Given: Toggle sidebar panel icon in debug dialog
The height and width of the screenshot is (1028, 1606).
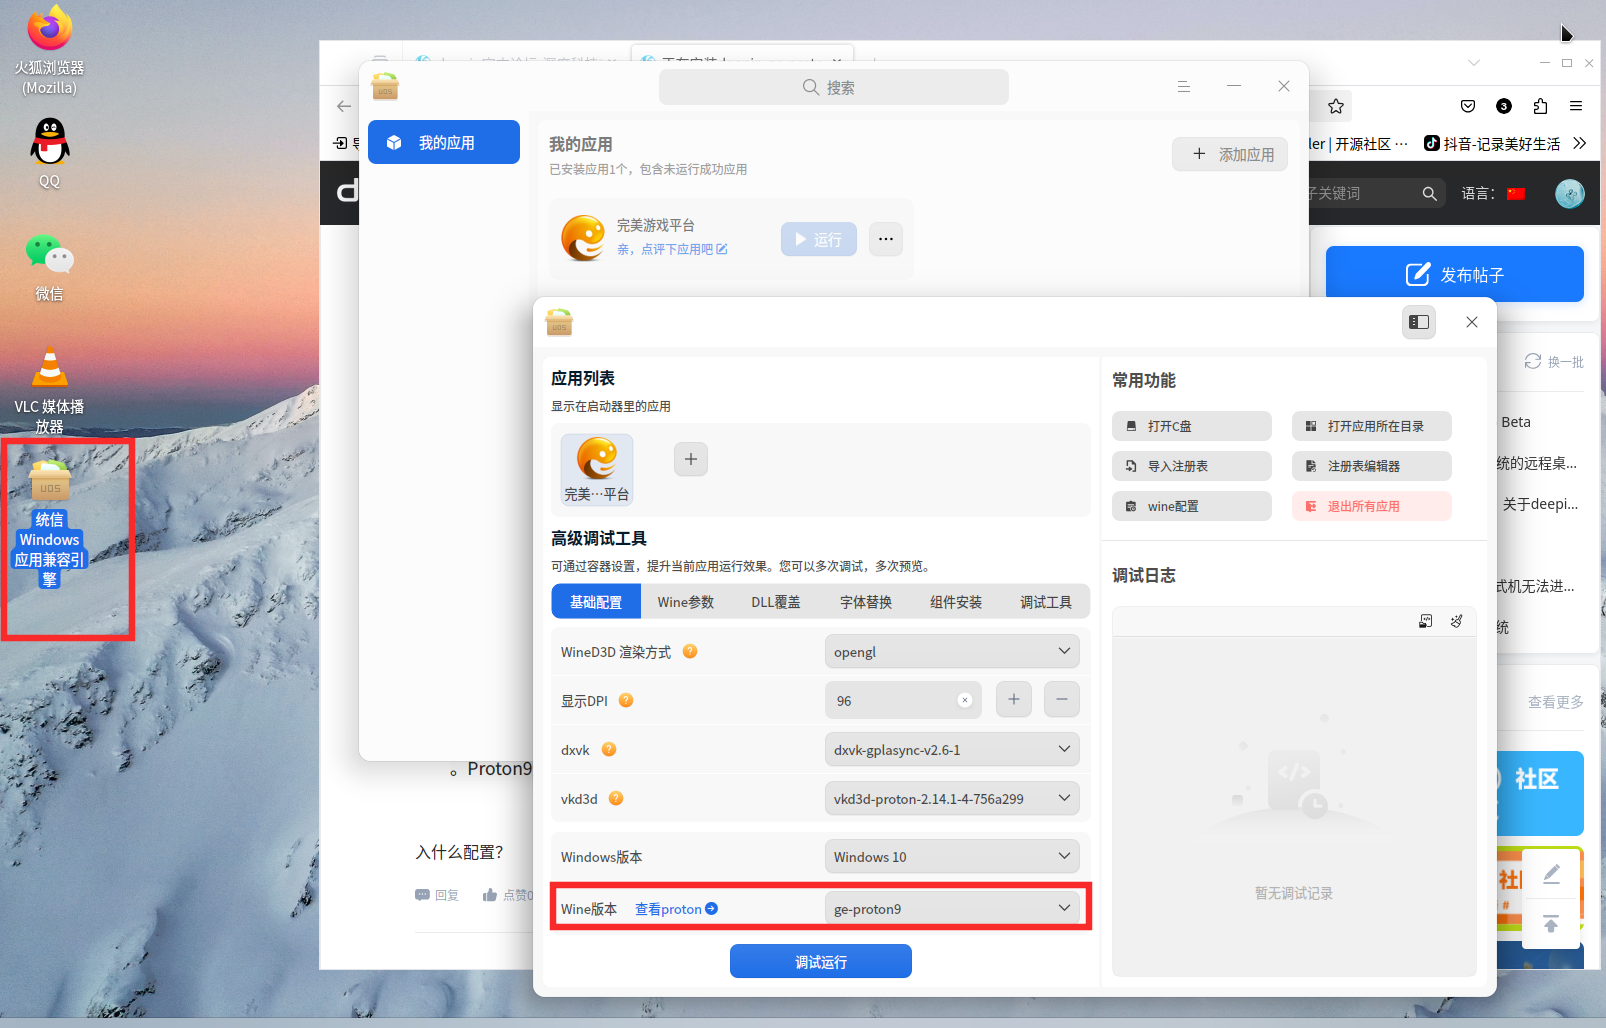Looking at the screenshot, I should click(x=1419, y=322).
